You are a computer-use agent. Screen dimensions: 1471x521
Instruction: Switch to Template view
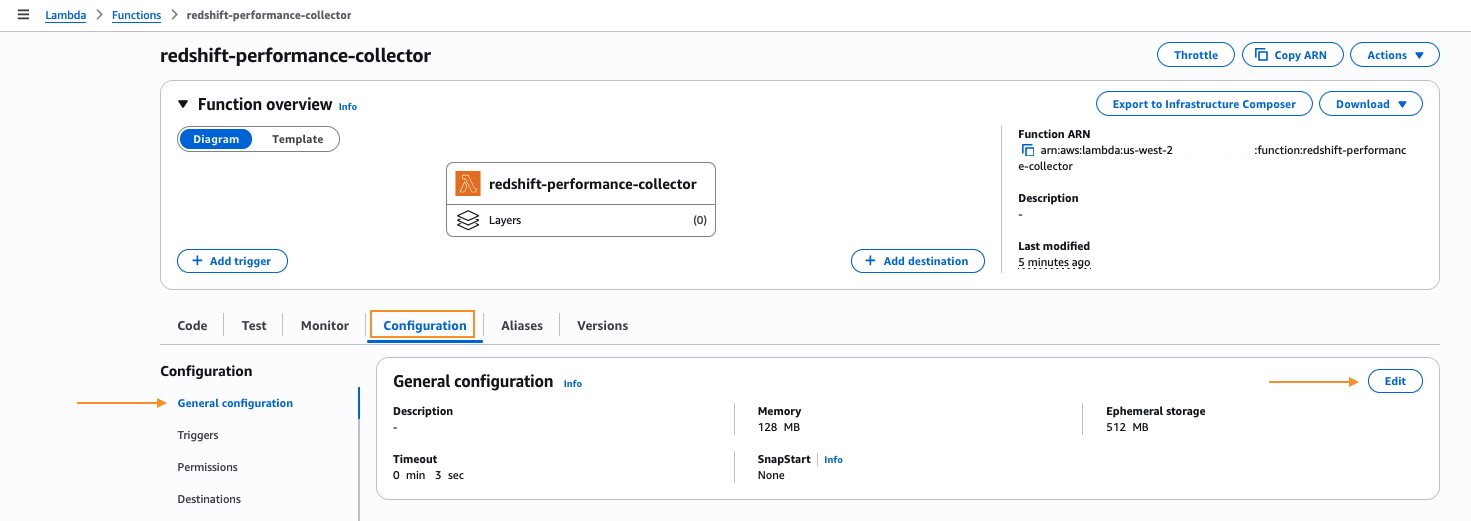click(297, 139)
